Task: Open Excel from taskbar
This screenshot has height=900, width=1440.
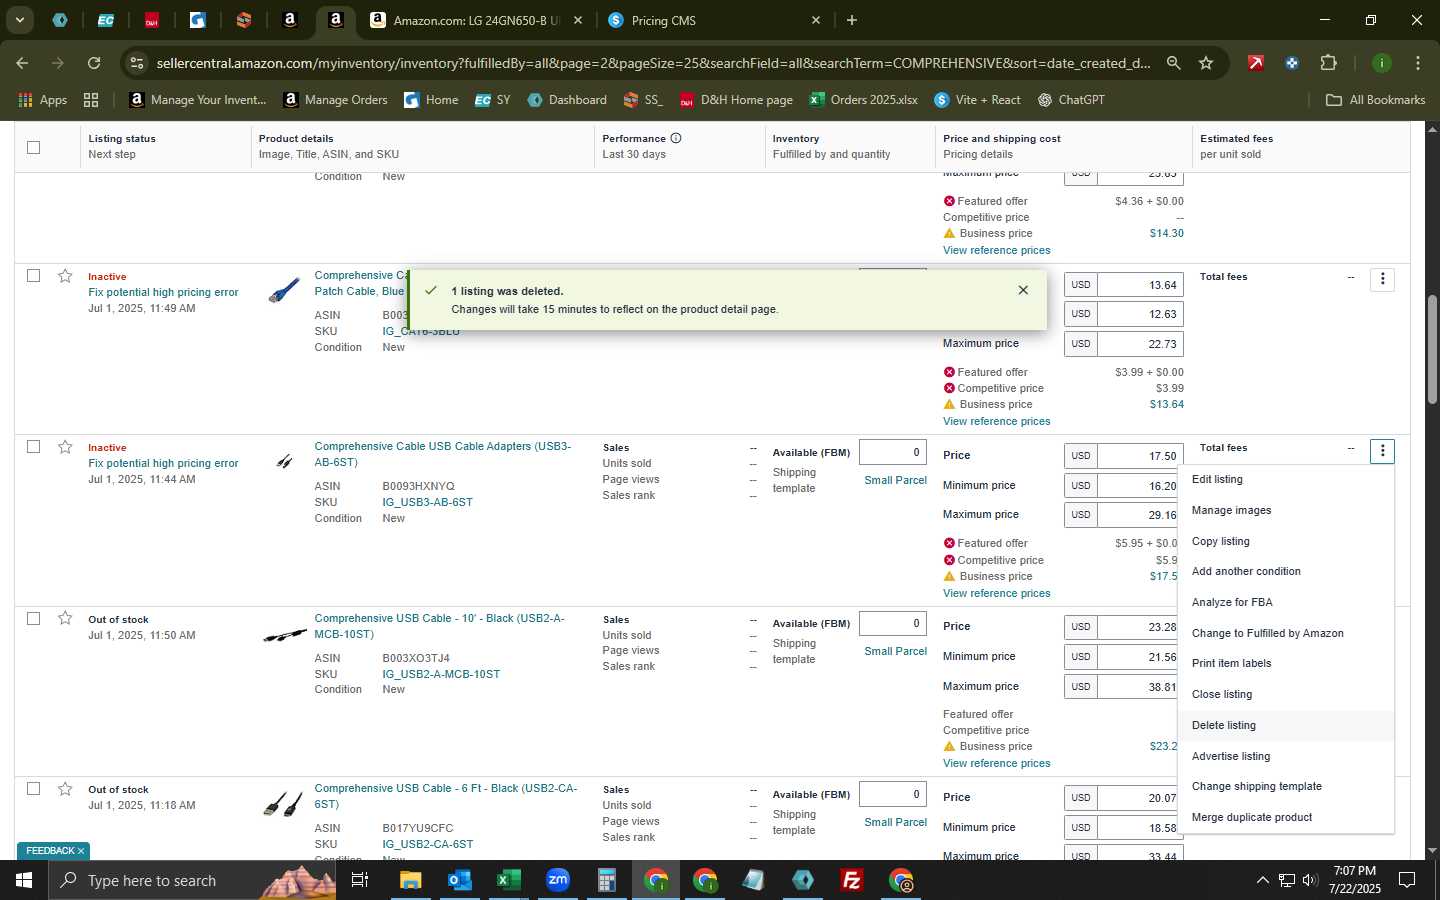Action: [508, 880]
